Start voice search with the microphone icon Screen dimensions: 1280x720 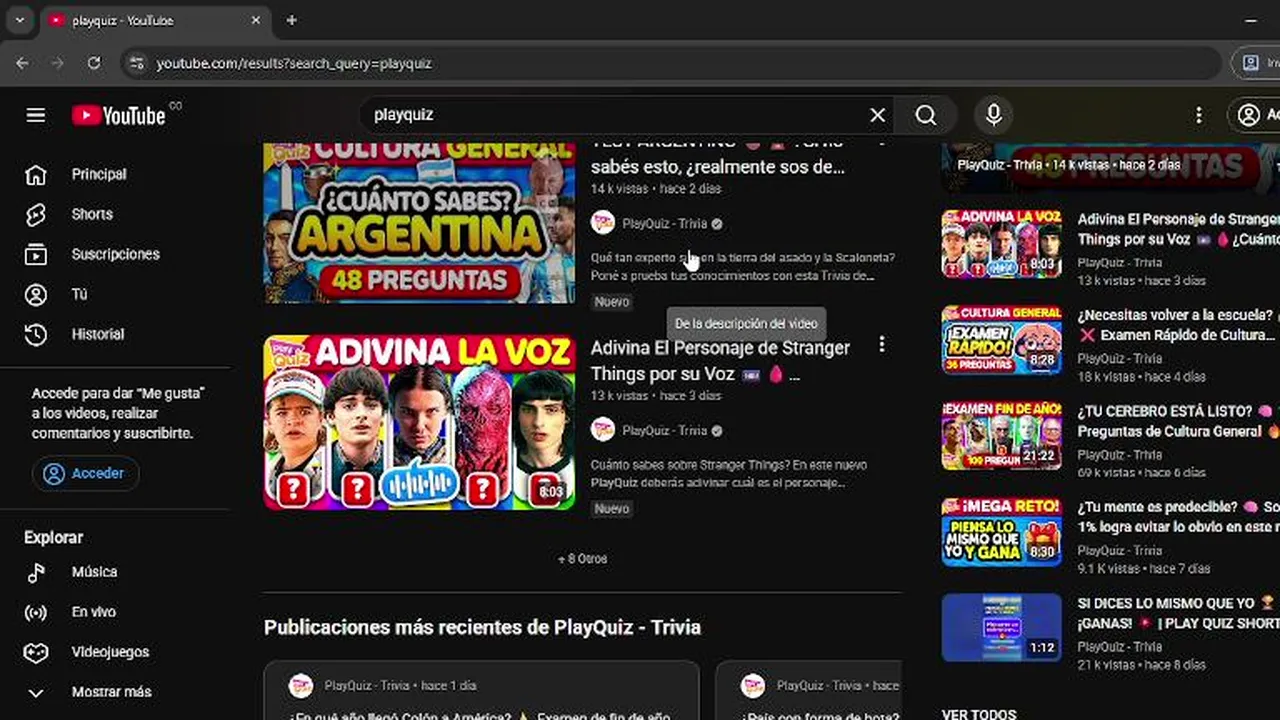[x=993, y=115]
